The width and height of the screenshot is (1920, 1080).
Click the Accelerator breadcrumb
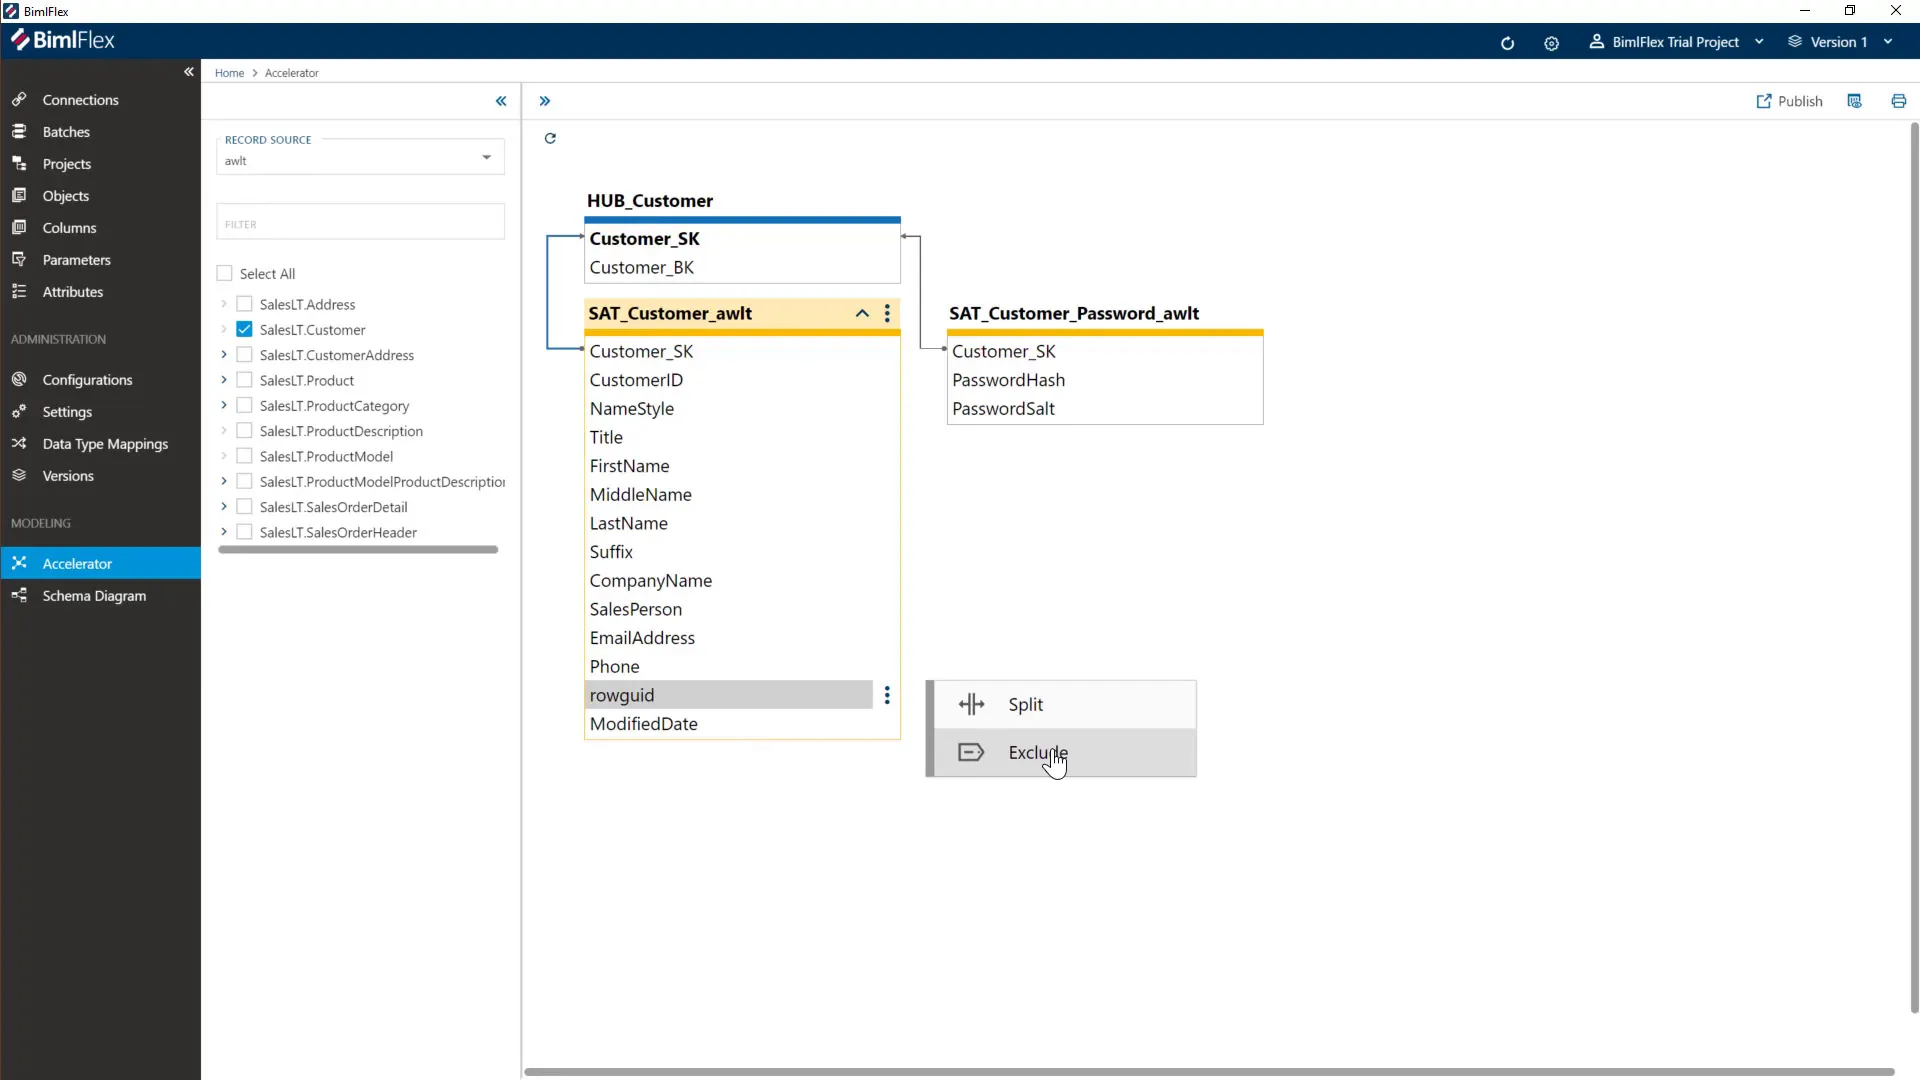point(292,73)
